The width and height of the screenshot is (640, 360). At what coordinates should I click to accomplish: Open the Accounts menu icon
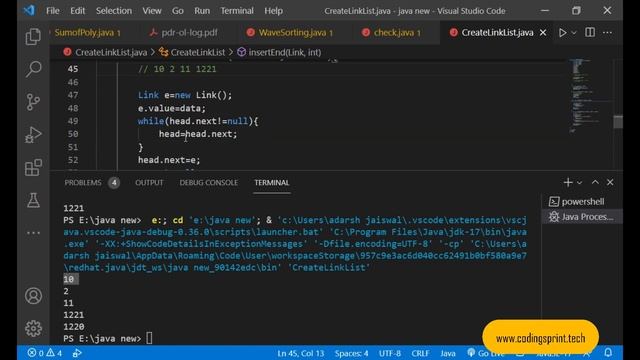(33, 296)
